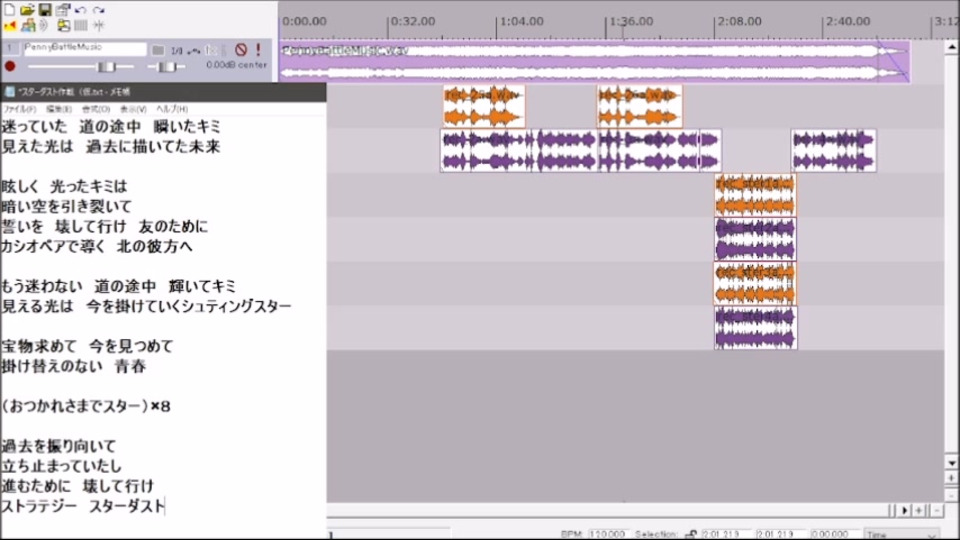960x540 pixels.
Task: Select the PennyBattleMusic.wav audio item
Action: [x=594, y=61]
